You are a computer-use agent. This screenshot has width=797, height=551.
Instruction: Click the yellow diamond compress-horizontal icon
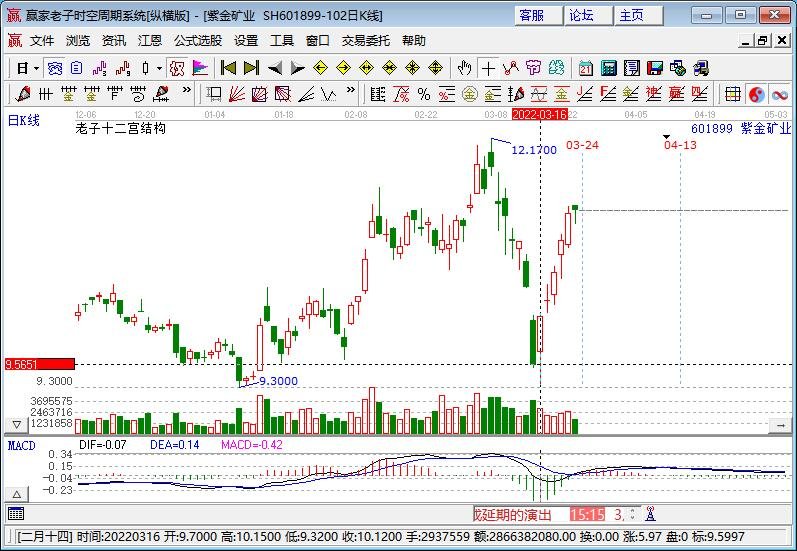389,68
